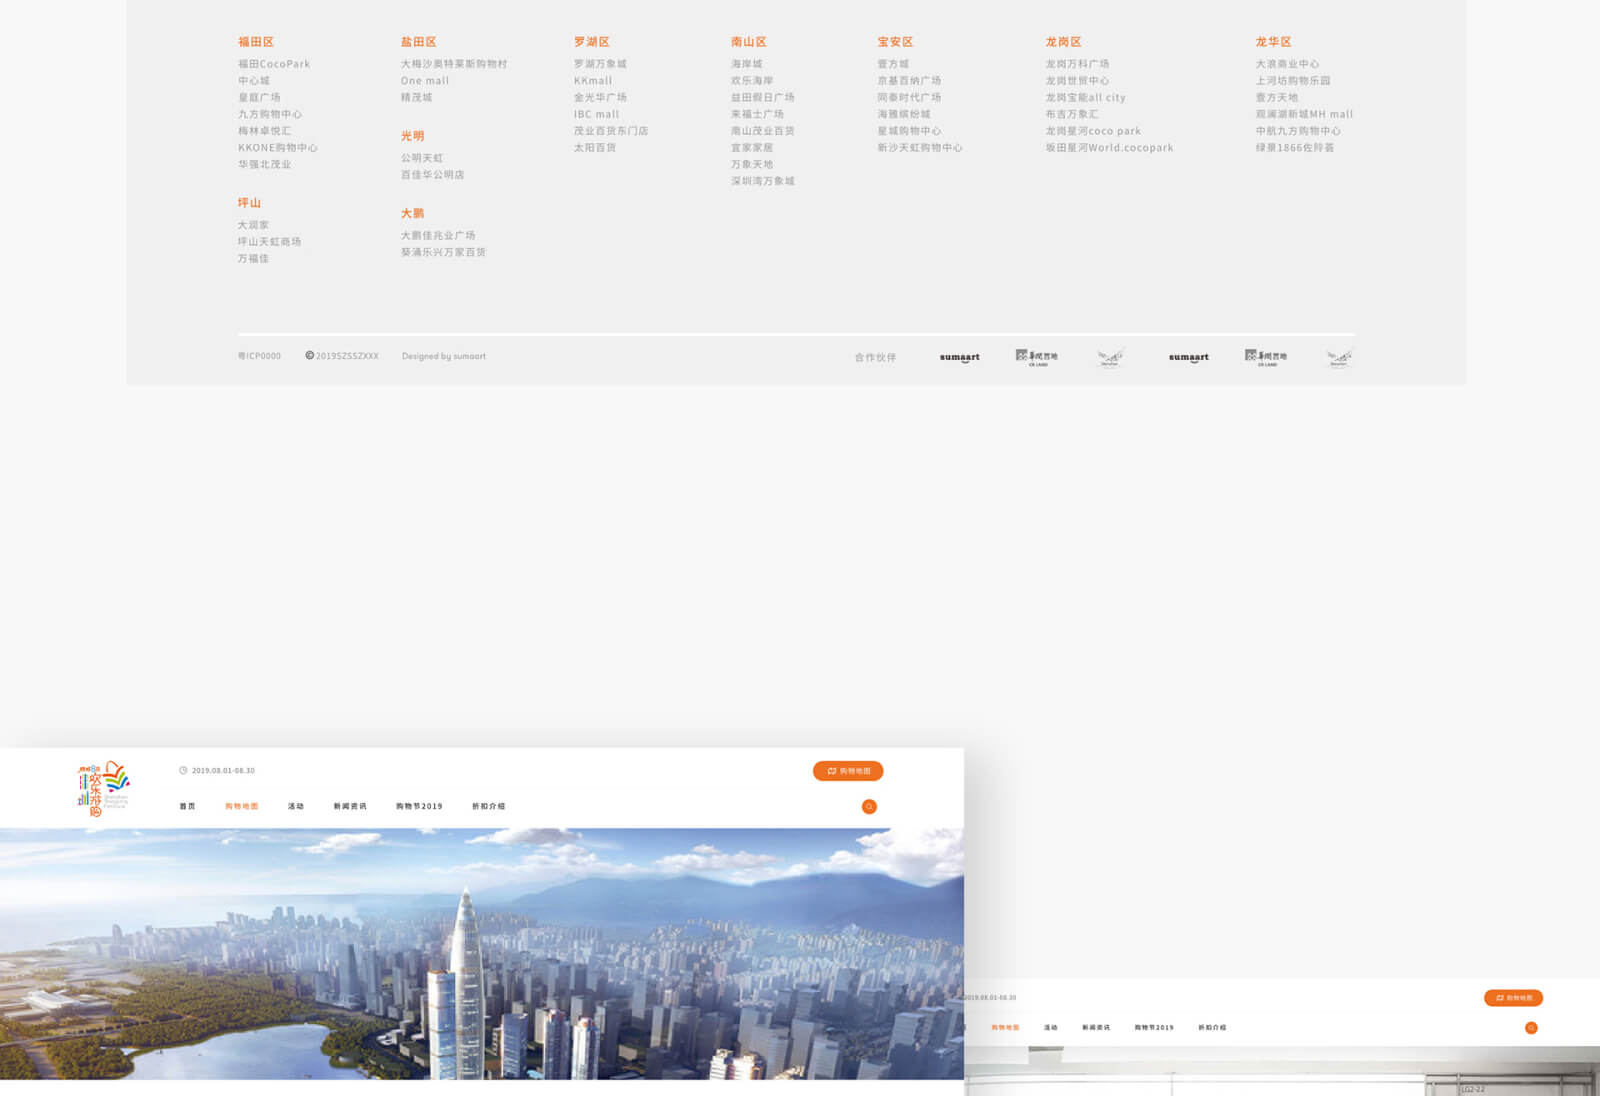Select 折扣介绍 in the left page navigation

(488, 806)
